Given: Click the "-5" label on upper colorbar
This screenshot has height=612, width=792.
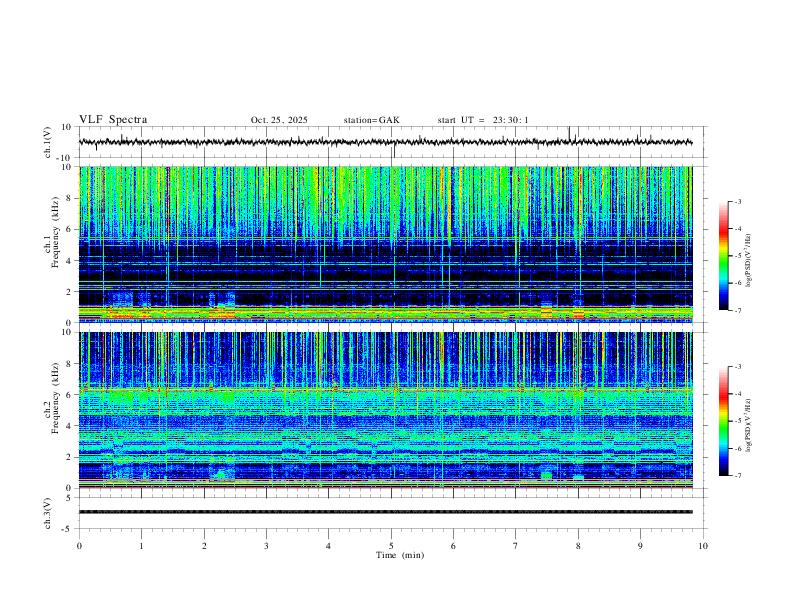Looking at the screenshot, I should 737,256.
